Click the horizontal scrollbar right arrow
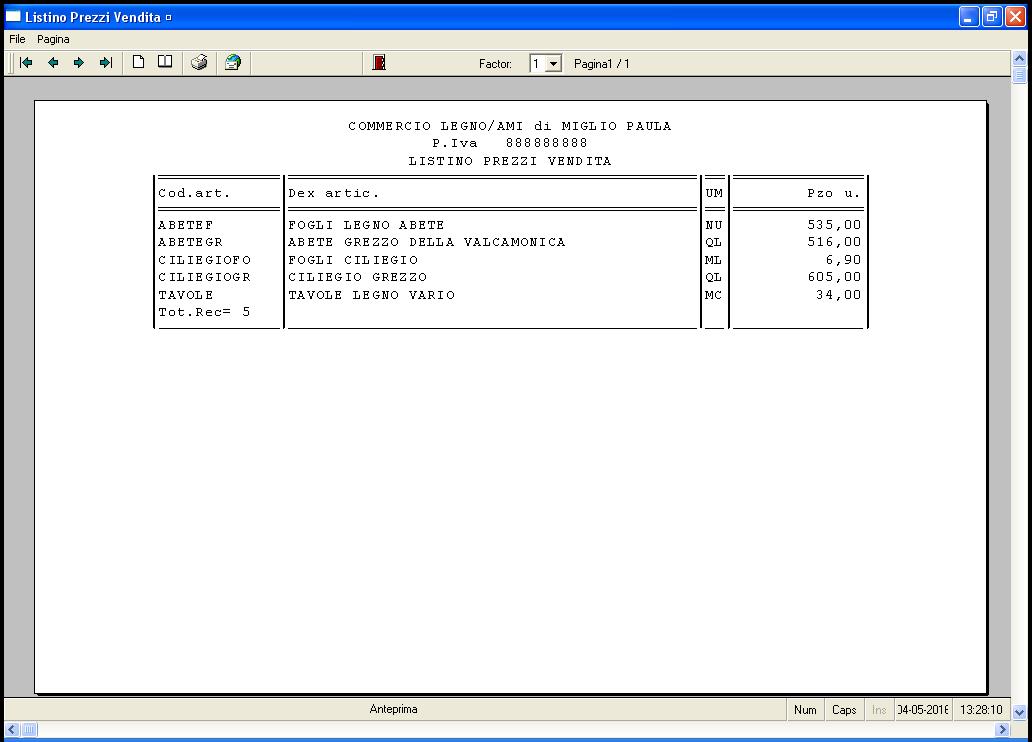The image size is (1032, 742). tap(1002, 729)
